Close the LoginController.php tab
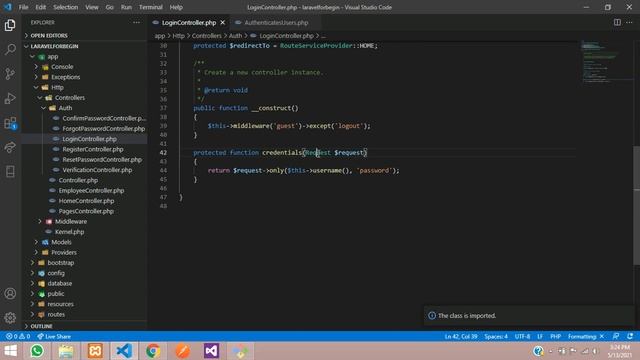This screenshot has width=640, height=360. pos(222,22)
